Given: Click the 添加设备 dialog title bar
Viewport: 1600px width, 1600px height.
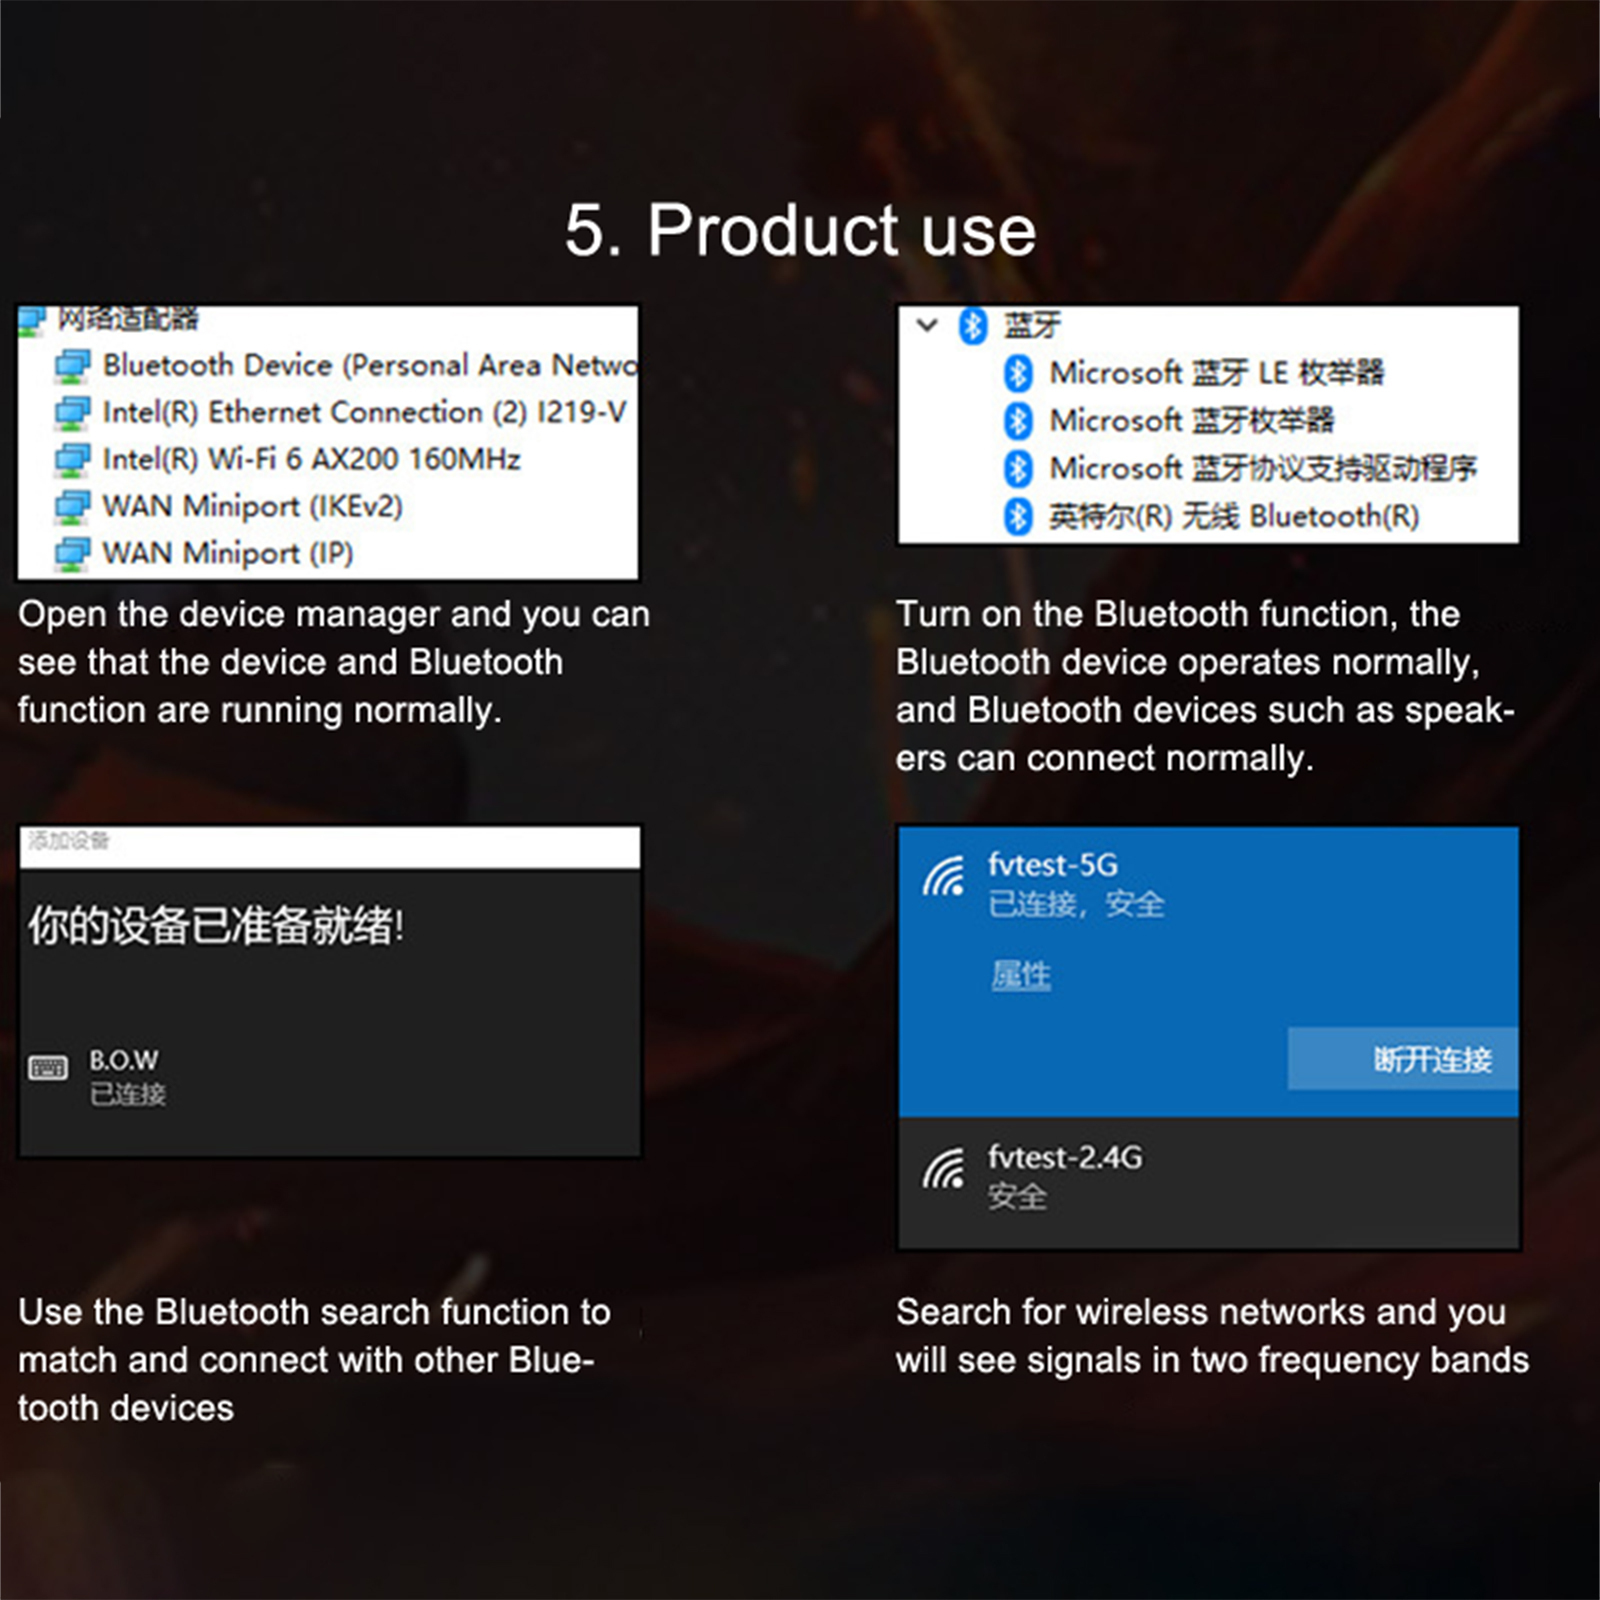Looking at the screenshot, I should (x=329, y=846).
